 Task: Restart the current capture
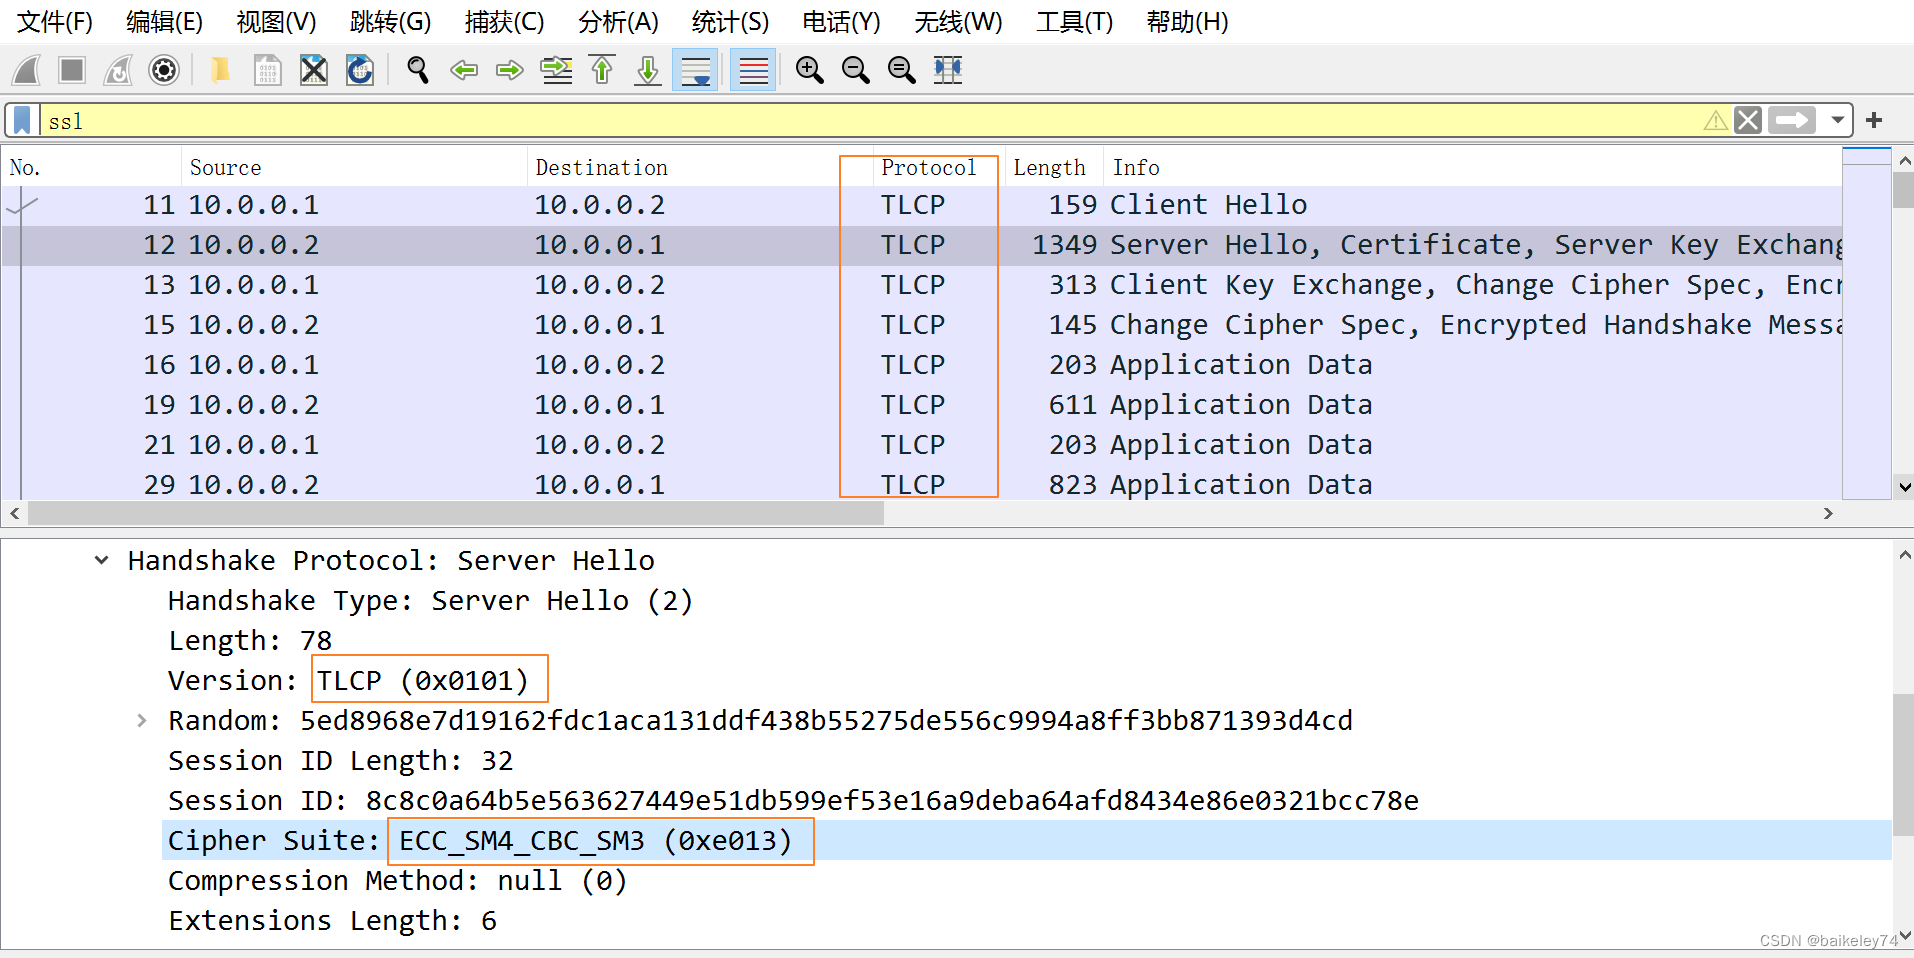118,70
